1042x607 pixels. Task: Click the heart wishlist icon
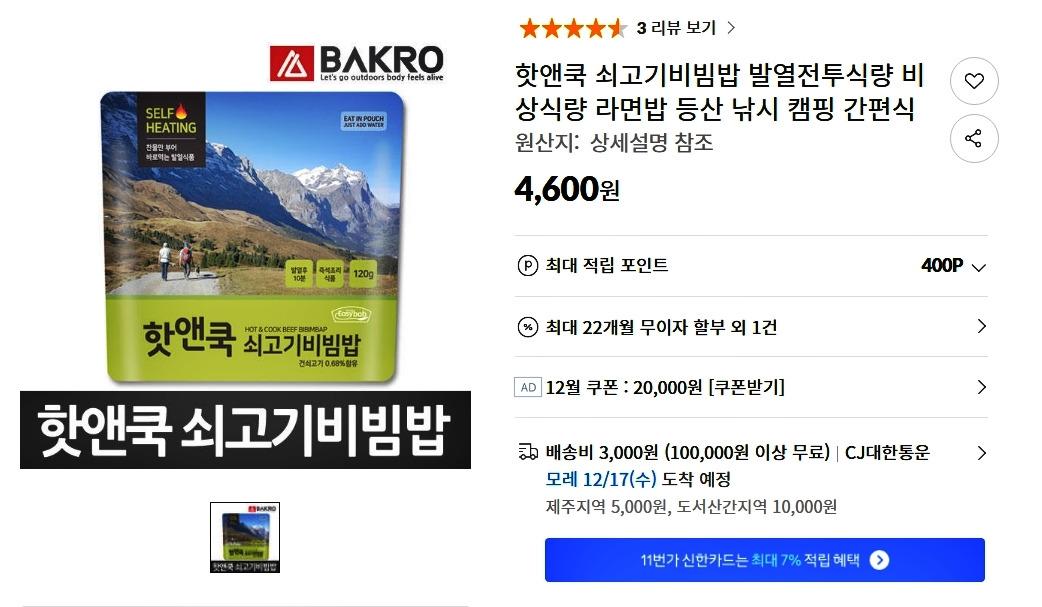[x=974, y=81]
